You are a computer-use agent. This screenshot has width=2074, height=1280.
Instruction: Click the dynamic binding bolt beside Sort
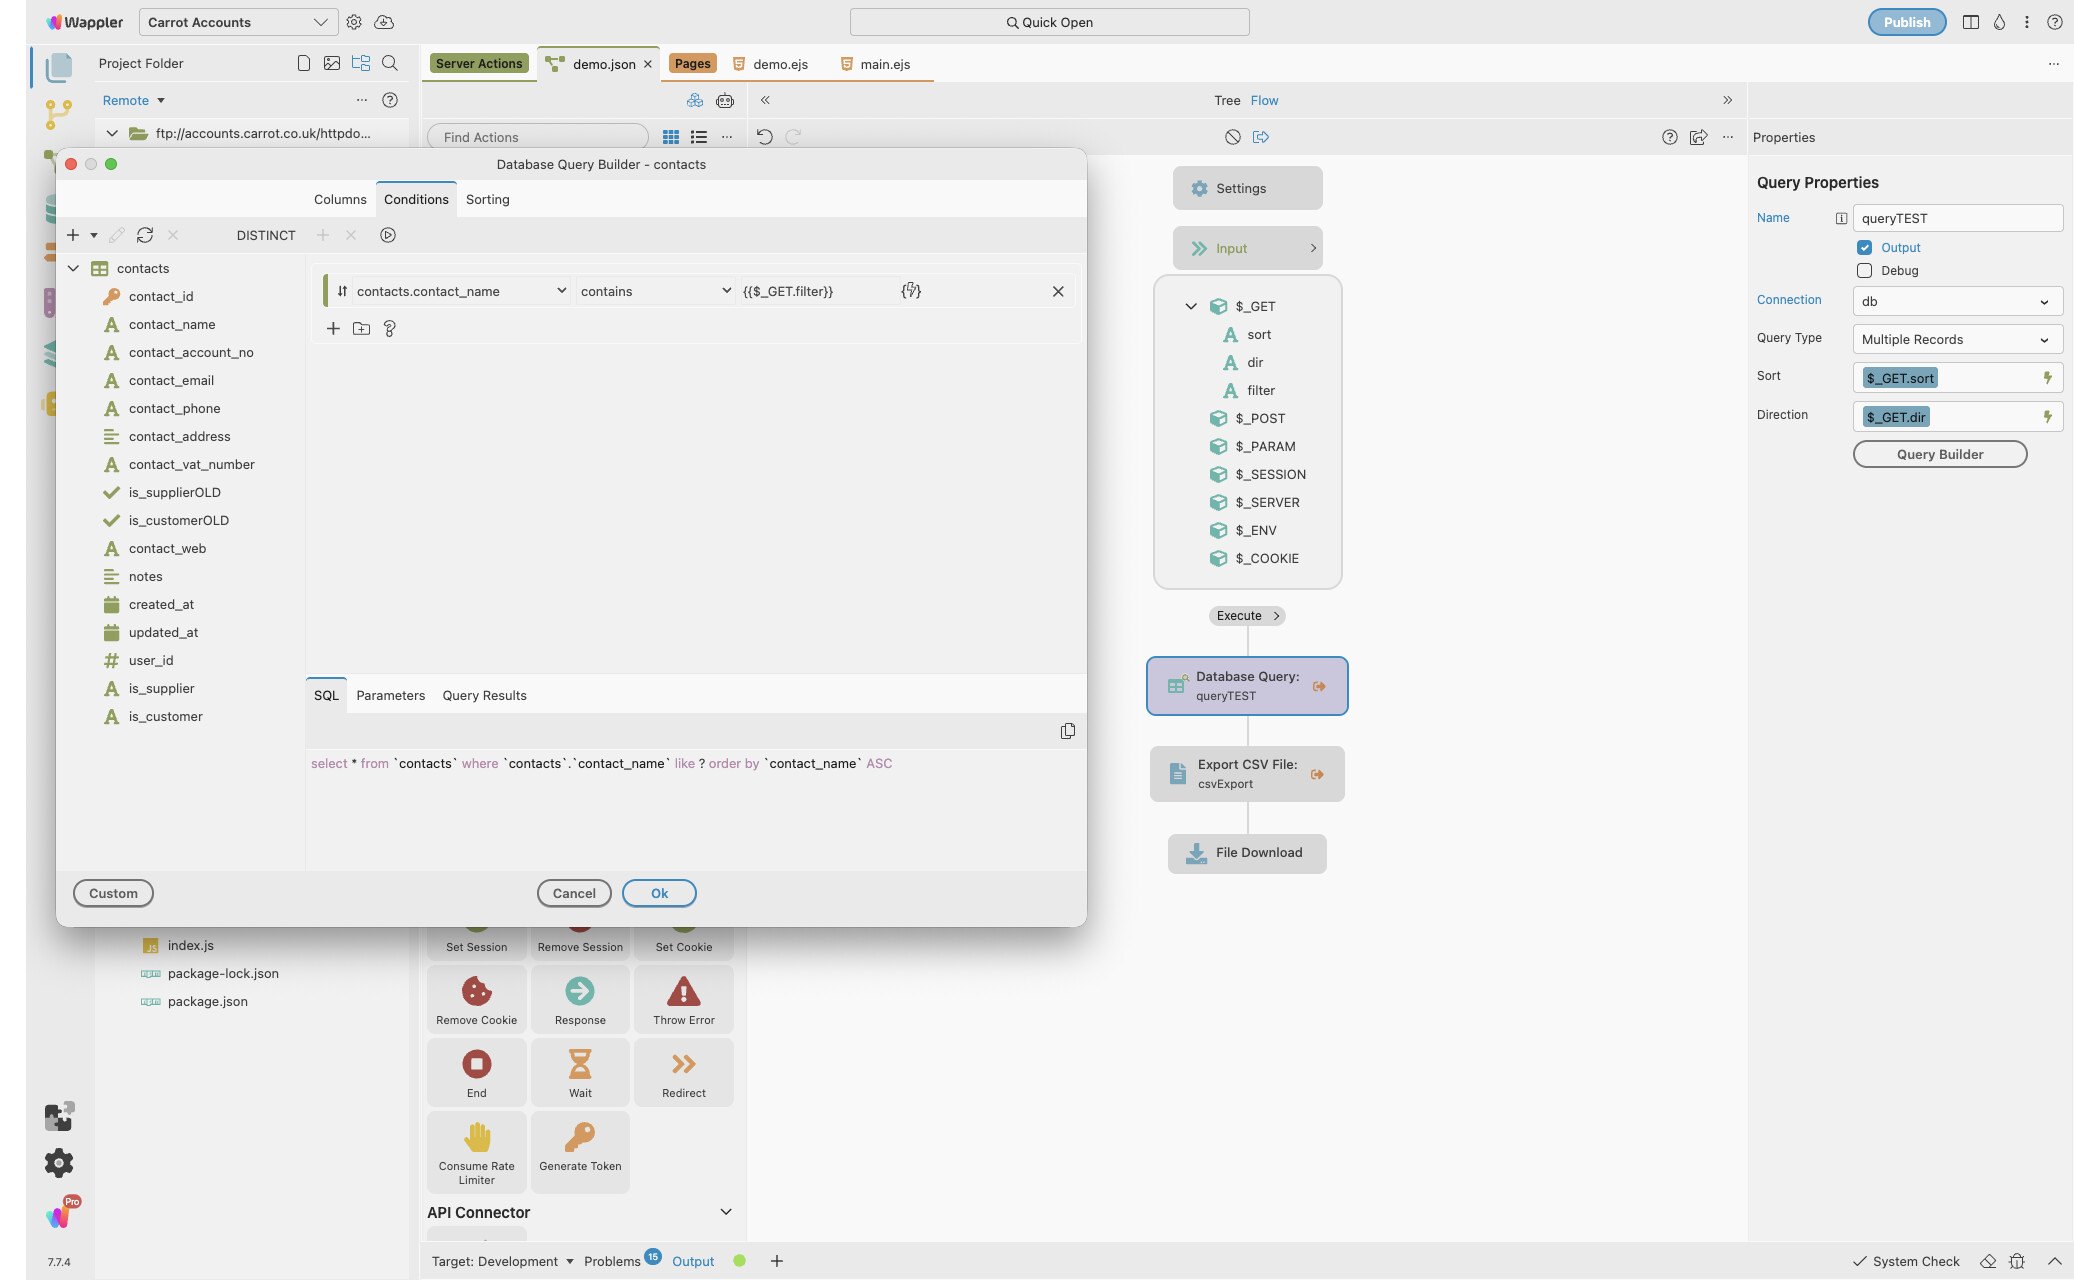coord(2047,378)
